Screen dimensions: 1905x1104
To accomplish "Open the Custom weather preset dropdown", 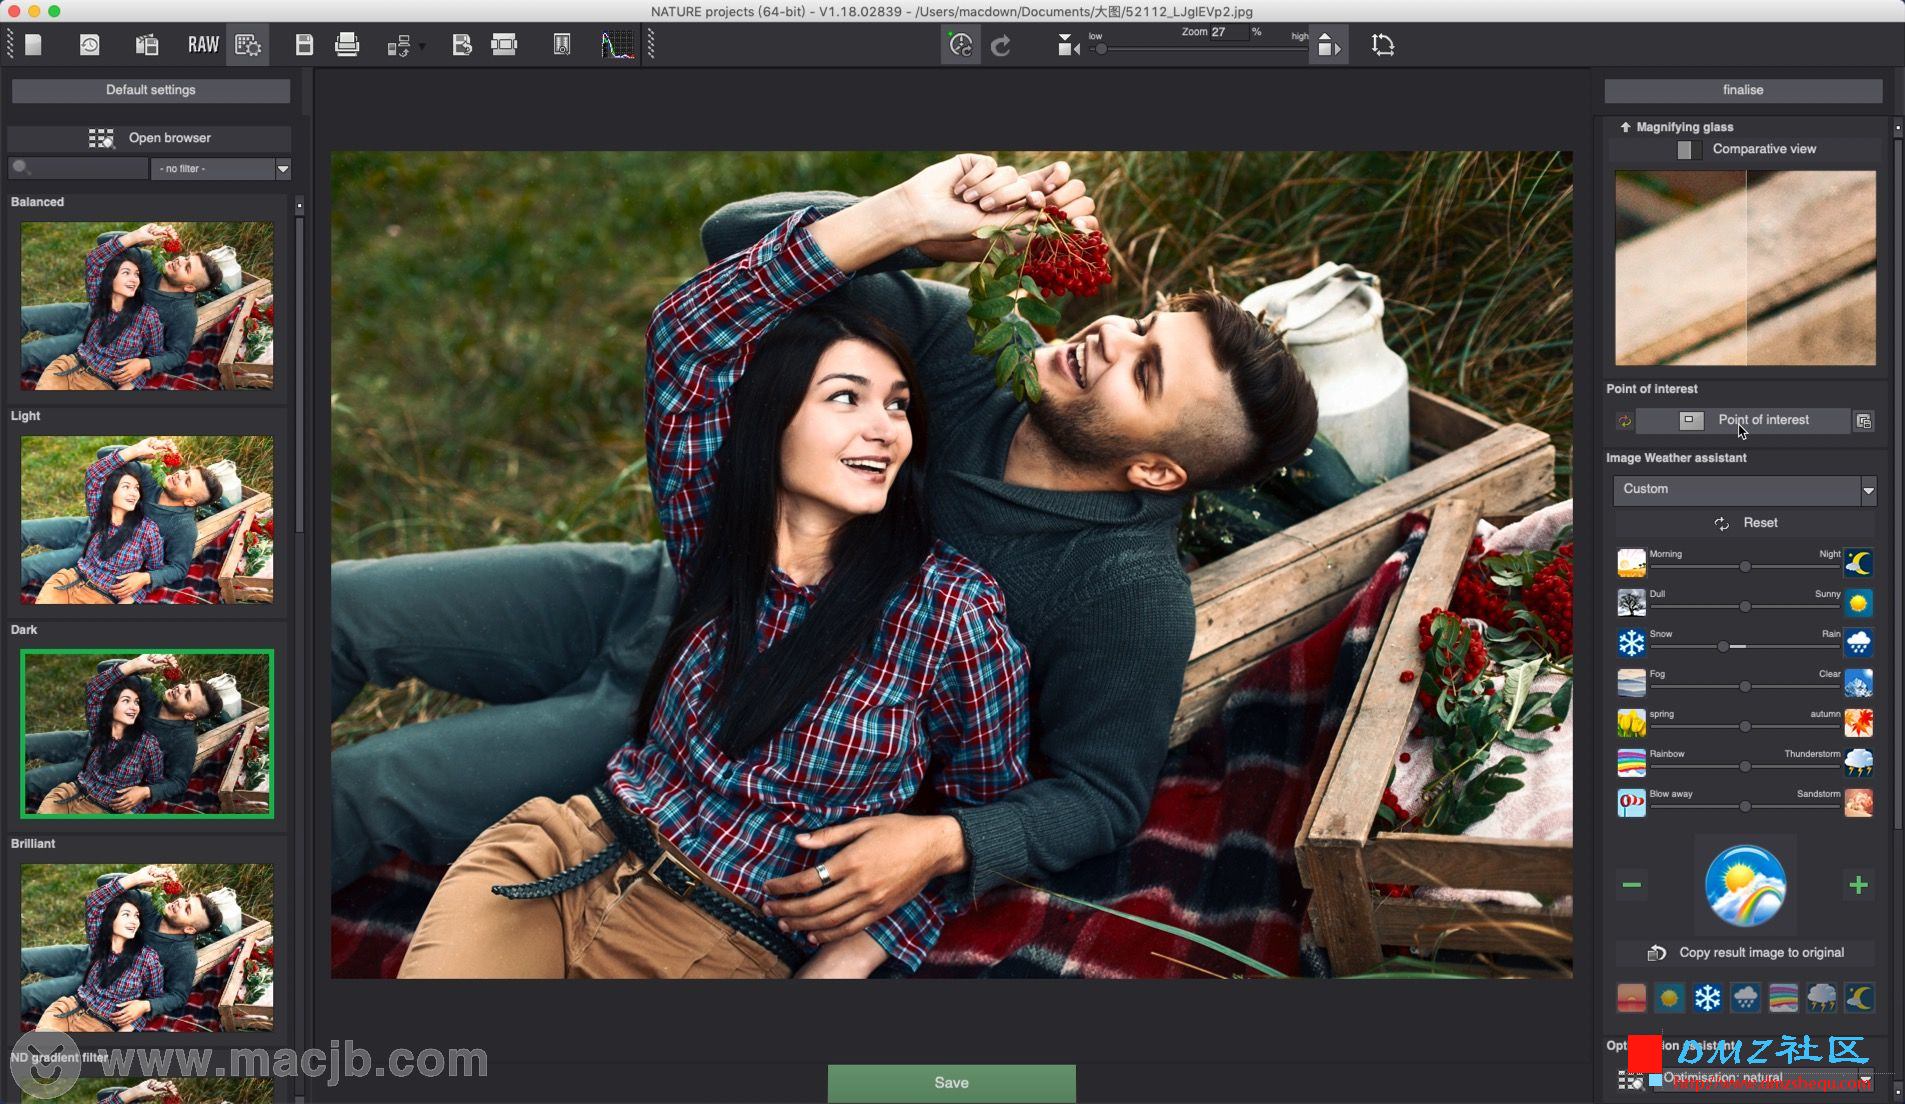I will 1745,490.
